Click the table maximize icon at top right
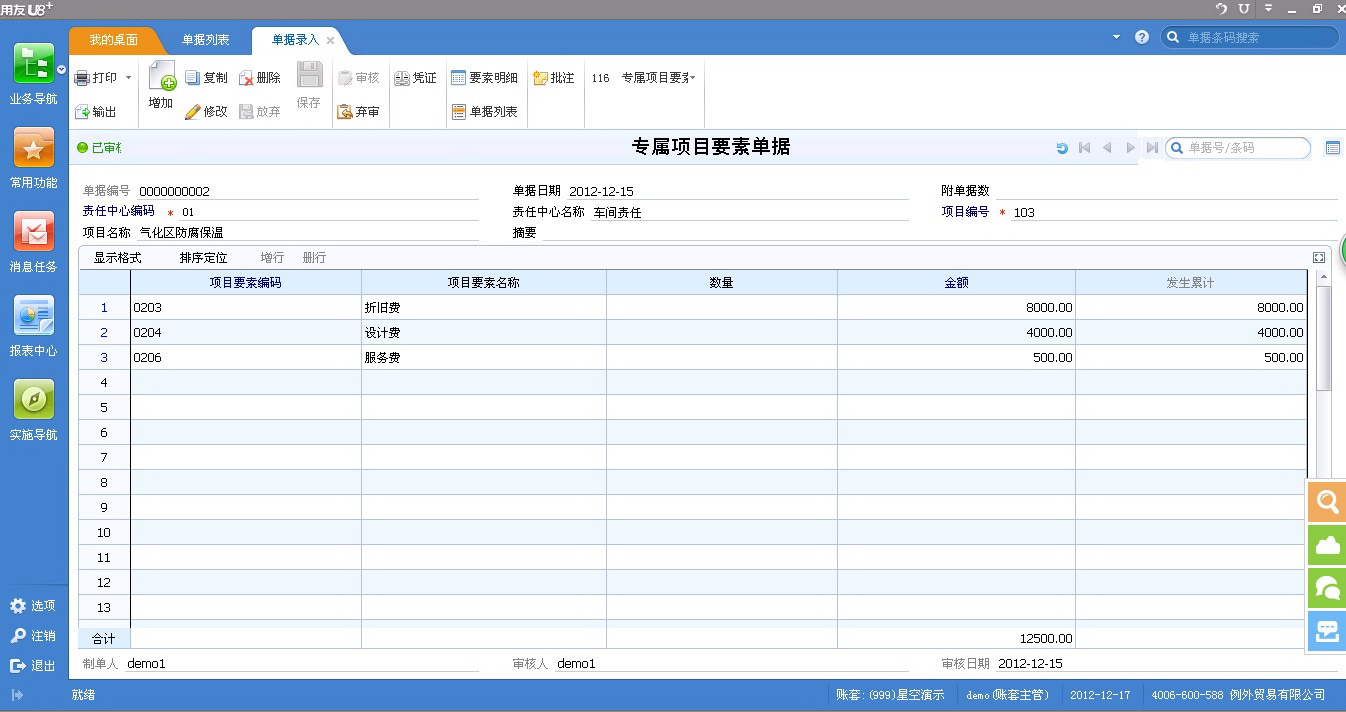 (x=1319, y=257)
